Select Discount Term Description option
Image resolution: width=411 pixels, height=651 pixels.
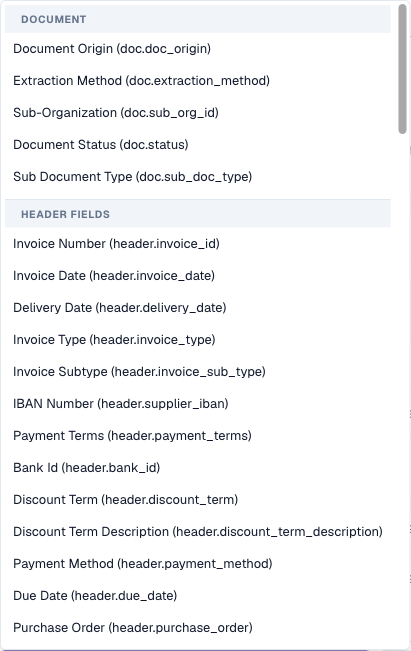click(x=198, y=531)
